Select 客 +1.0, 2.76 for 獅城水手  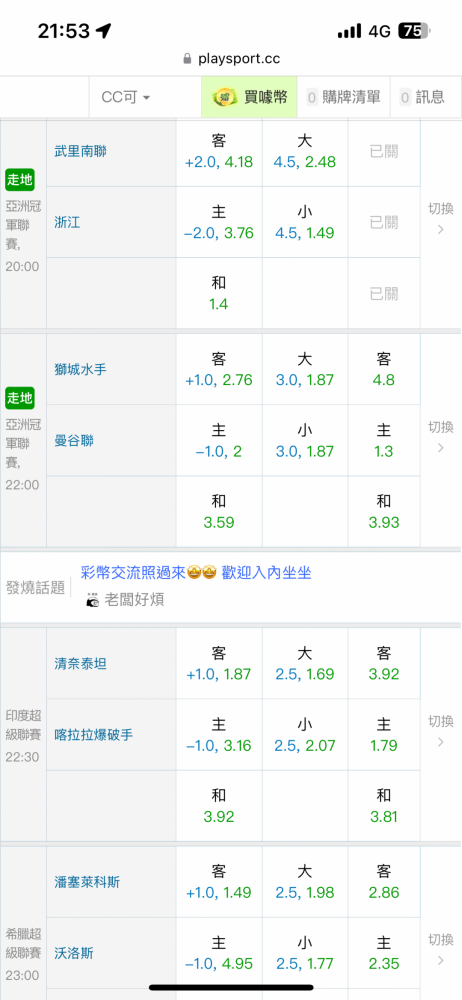[x=219, y=369]
